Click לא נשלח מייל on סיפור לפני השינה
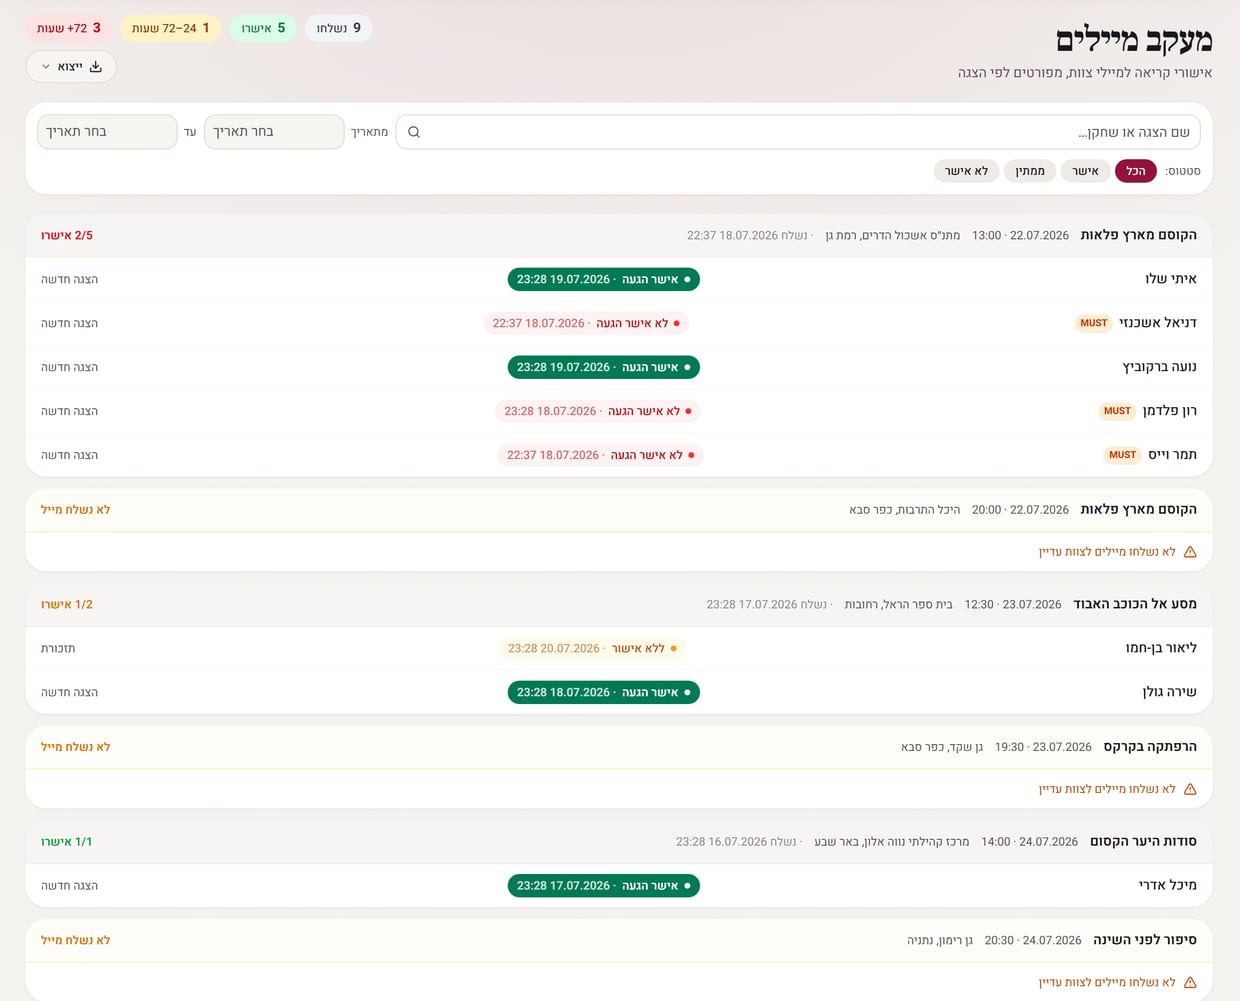The image size is (1240, 1001). 76,940
